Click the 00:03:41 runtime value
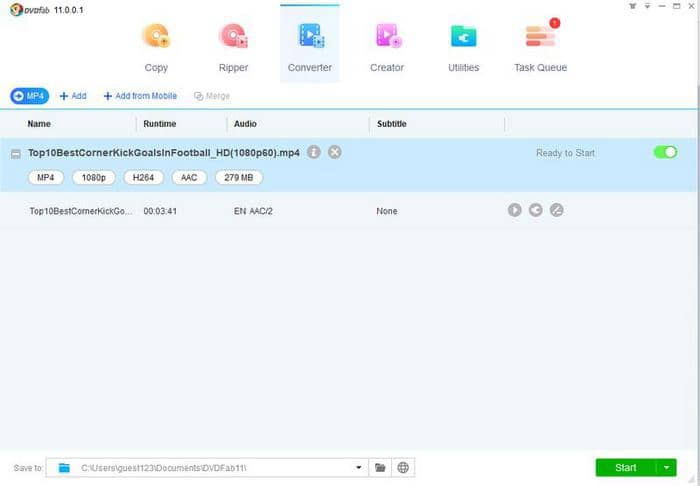Image resolution: width=700 pixels, height=486 pixels. click(160, 211)
